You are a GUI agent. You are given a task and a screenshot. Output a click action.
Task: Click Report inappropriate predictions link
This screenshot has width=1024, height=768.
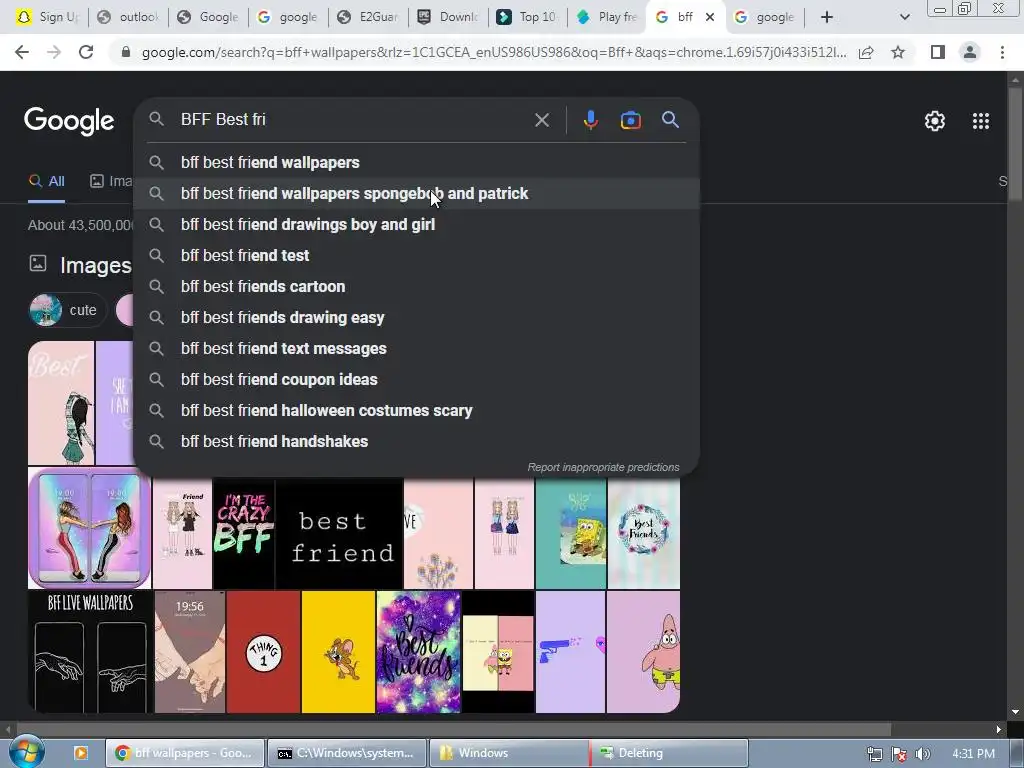[x=603, y=468]
